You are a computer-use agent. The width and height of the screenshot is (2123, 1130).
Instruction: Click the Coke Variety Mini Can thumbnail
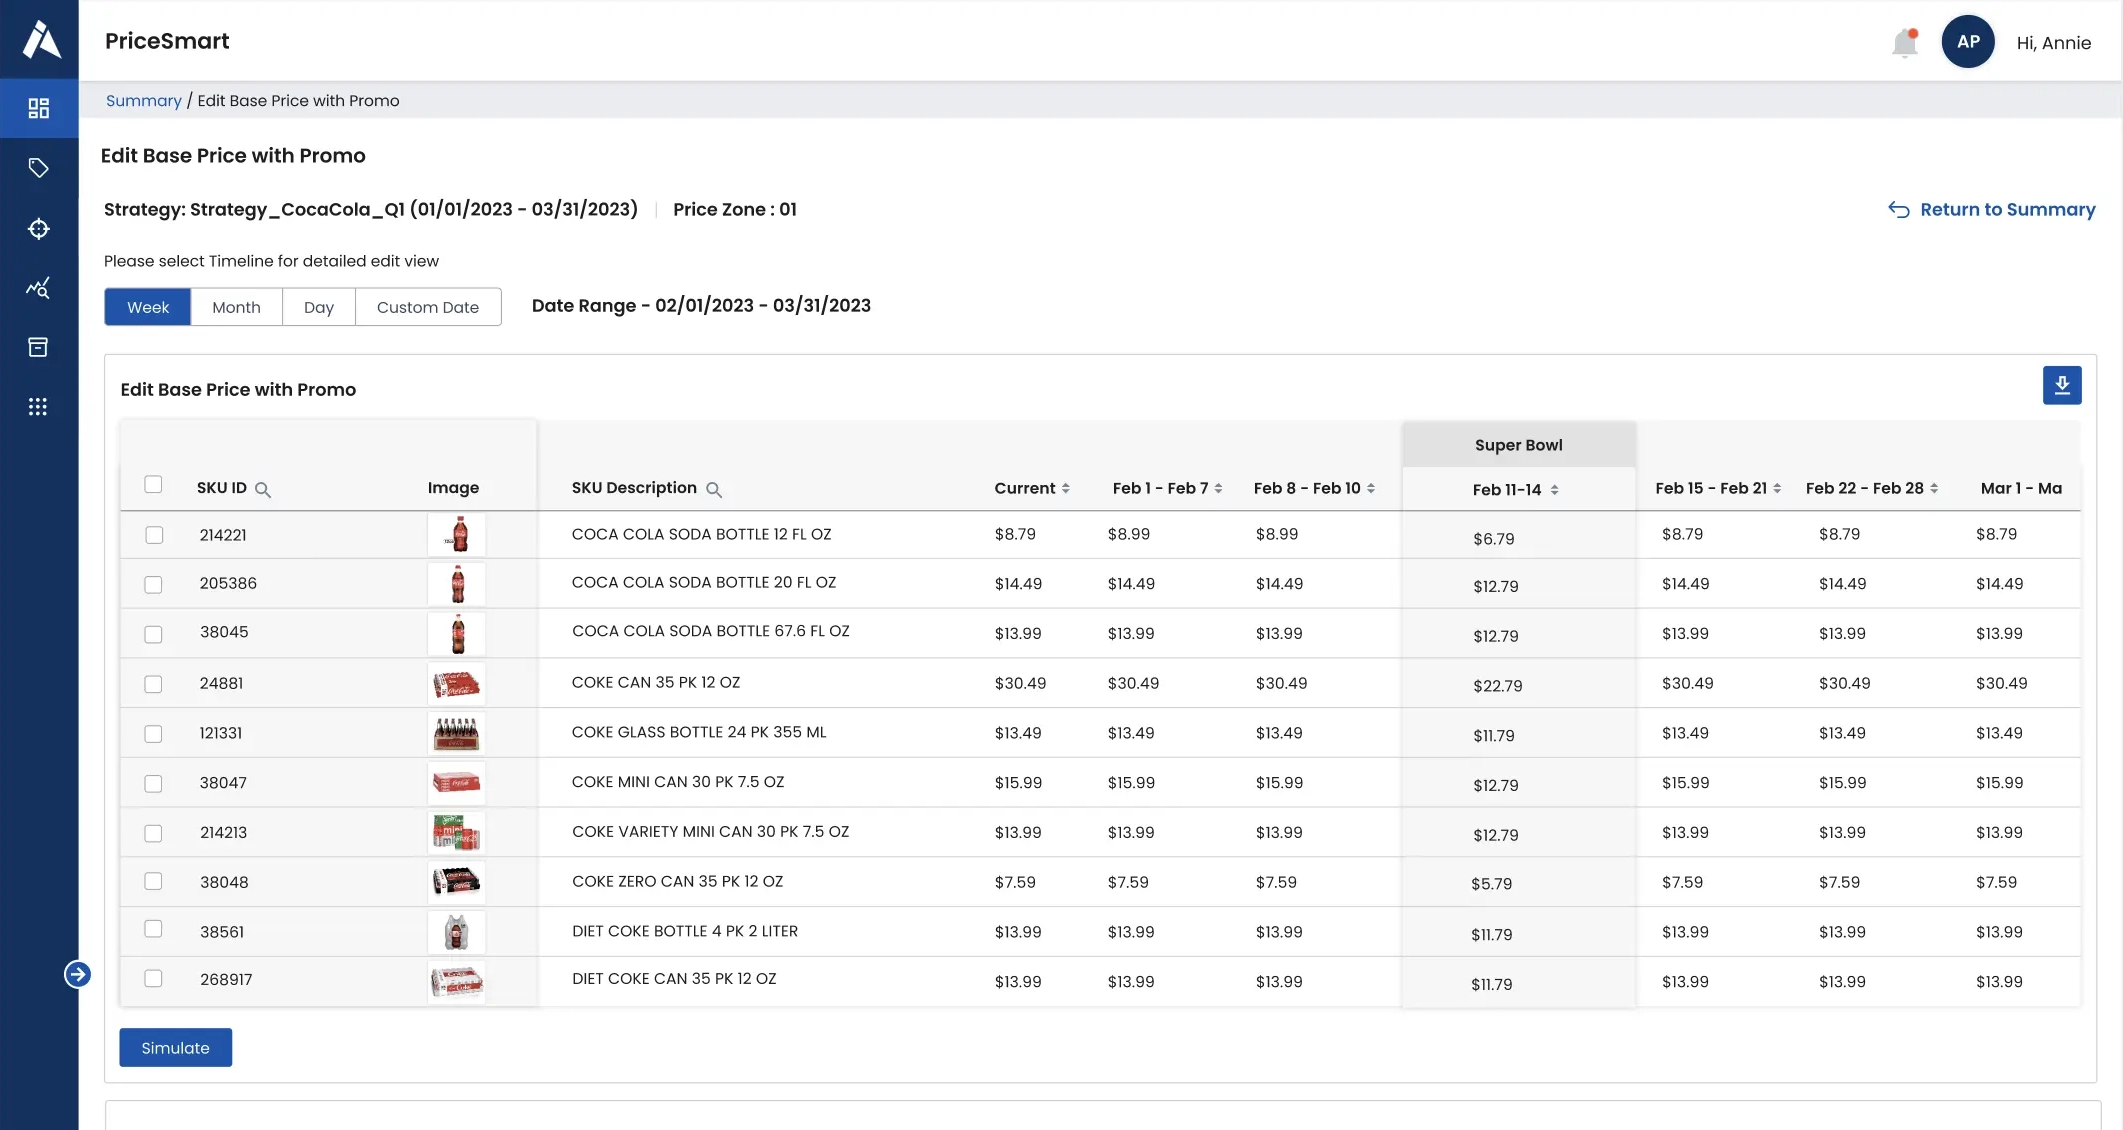click(x=457, y=833)
